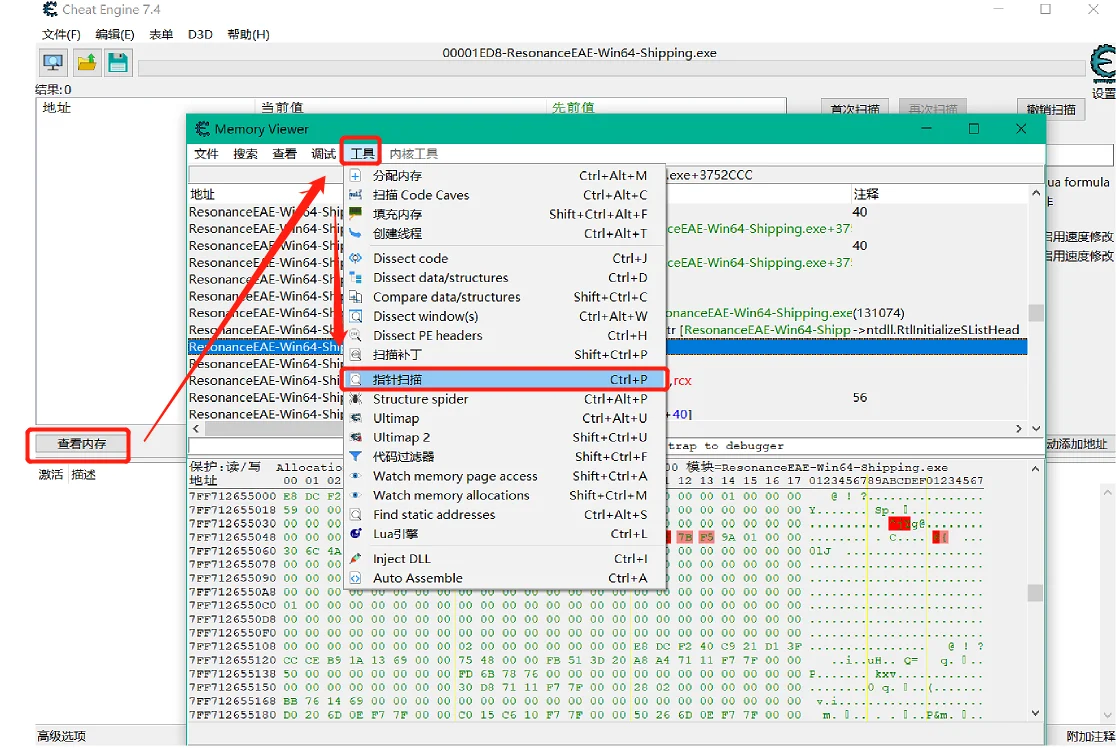
Task: Open the 调试 menu in Memory Viewer
Action: click(x=323, y=154)
